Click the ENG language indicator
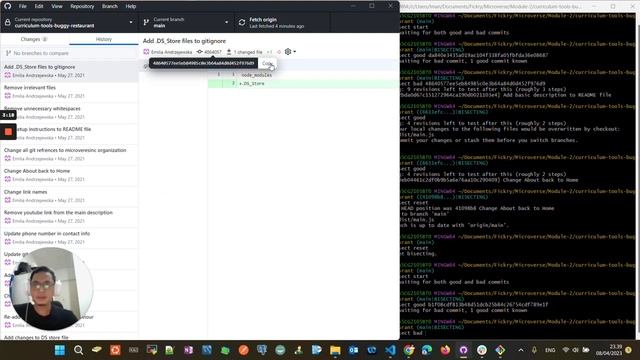 coord(550,350)
